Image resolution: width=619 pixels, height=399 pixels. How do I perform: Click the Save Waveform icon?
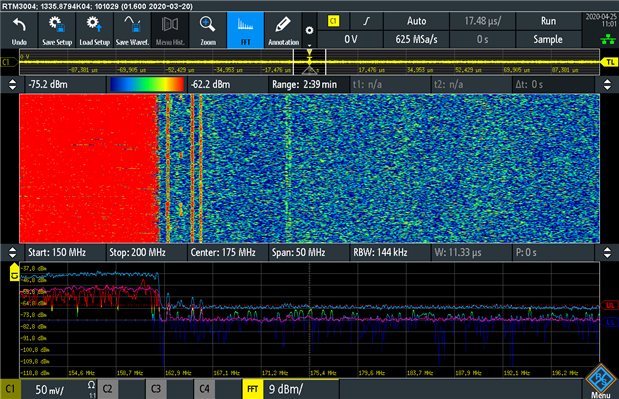[132, 30]
